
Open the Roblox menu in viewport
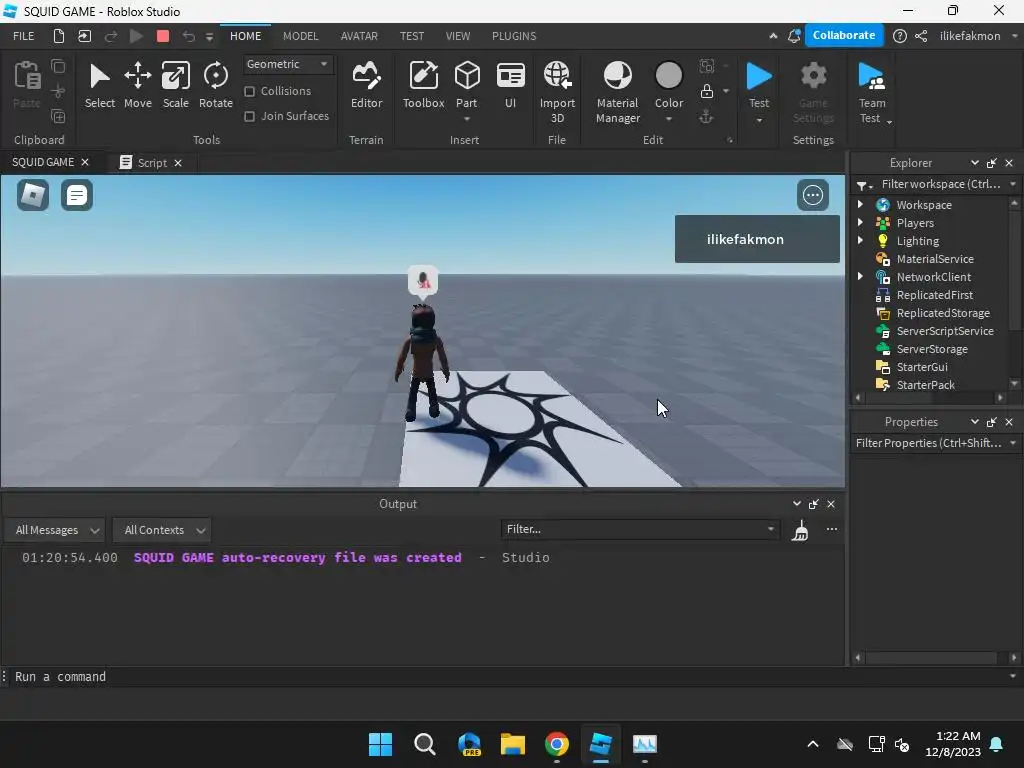(33, 195)
